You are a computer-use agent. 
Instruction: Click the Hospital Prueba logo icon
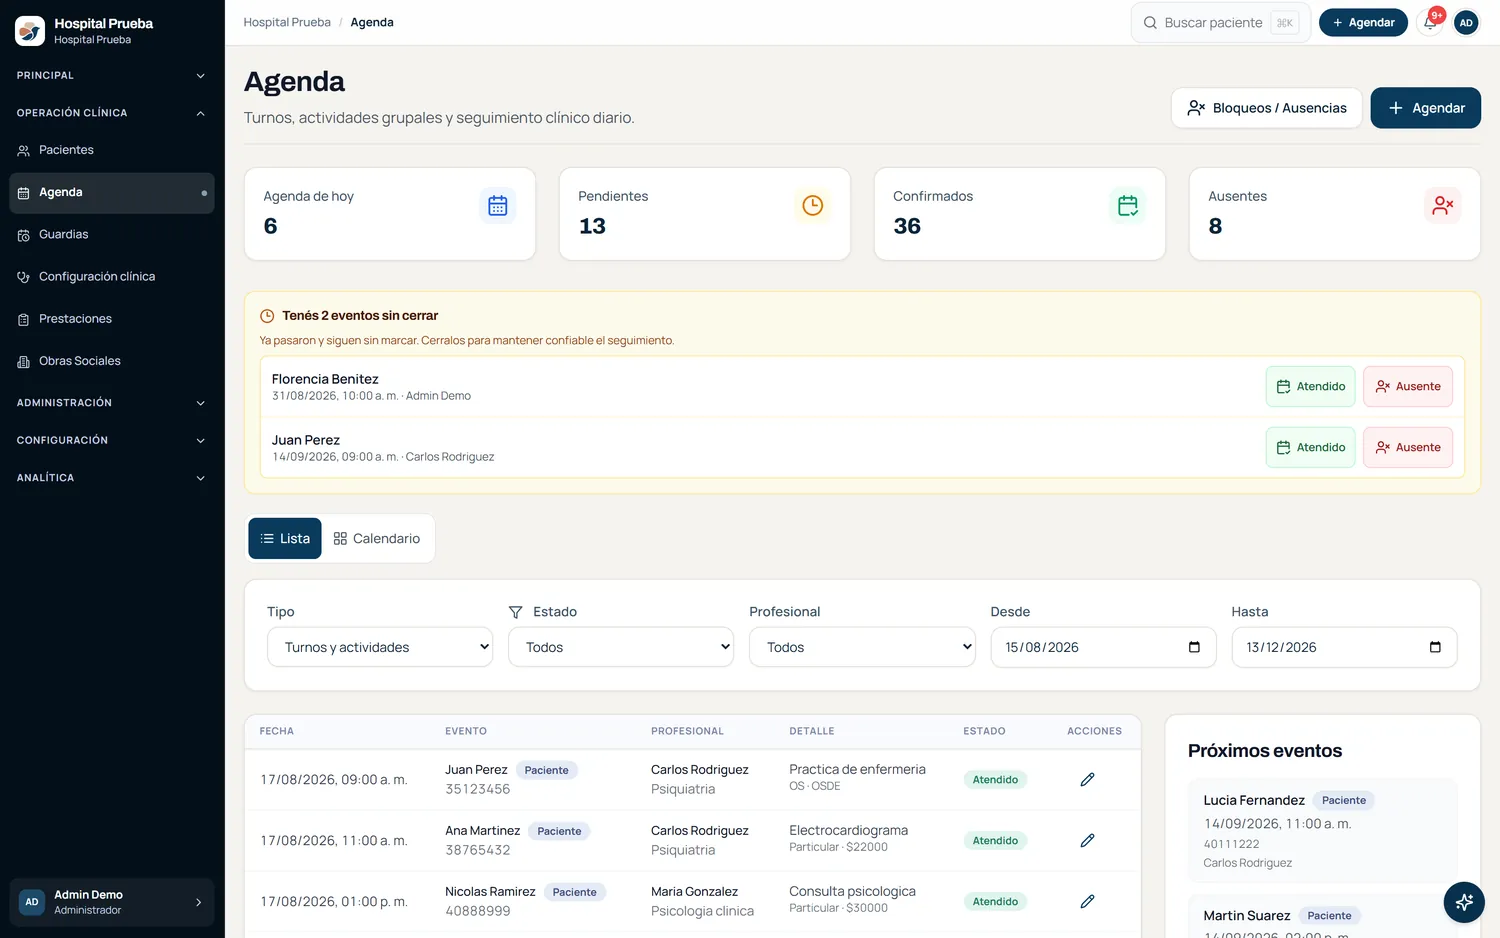click(30, 31)
